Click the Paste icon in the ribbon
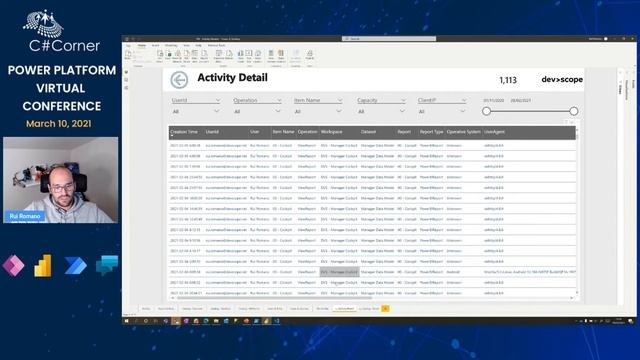The width and height of the screenshot is (640, 360). (x=128, y=55)
